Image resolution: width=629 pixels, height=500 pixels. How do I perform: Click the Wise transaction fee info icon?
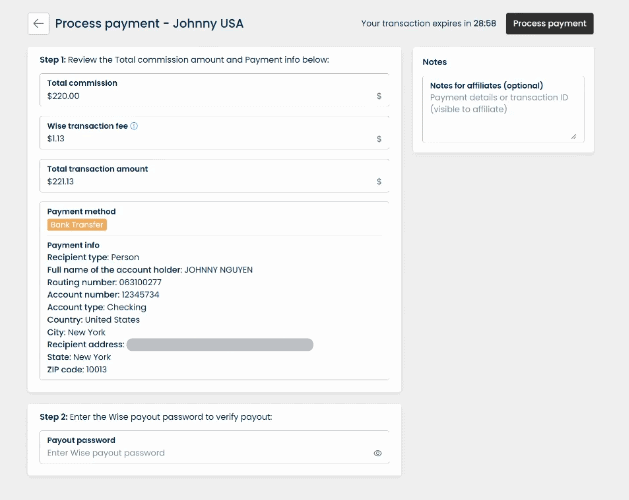click(134, 126)
